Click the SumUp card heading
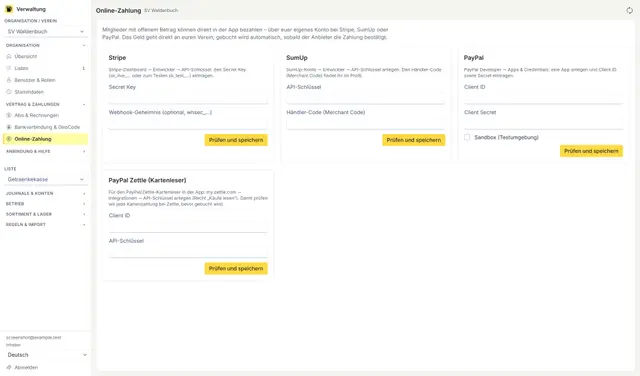This screenshot has width=640, height=376. [x=297, y=58]
